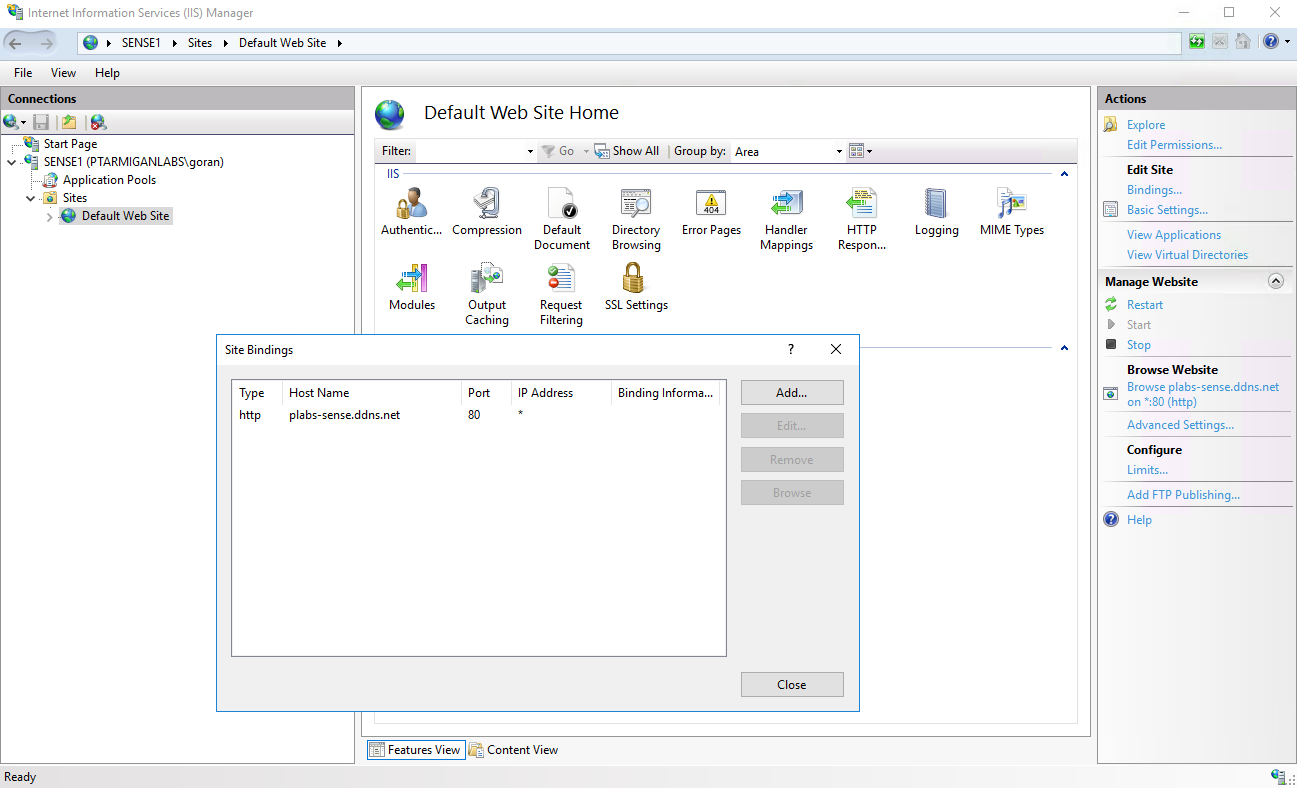Click the home icon beside address bar
This screenshot has height=788, width=1297.
tap(1242, 42)
